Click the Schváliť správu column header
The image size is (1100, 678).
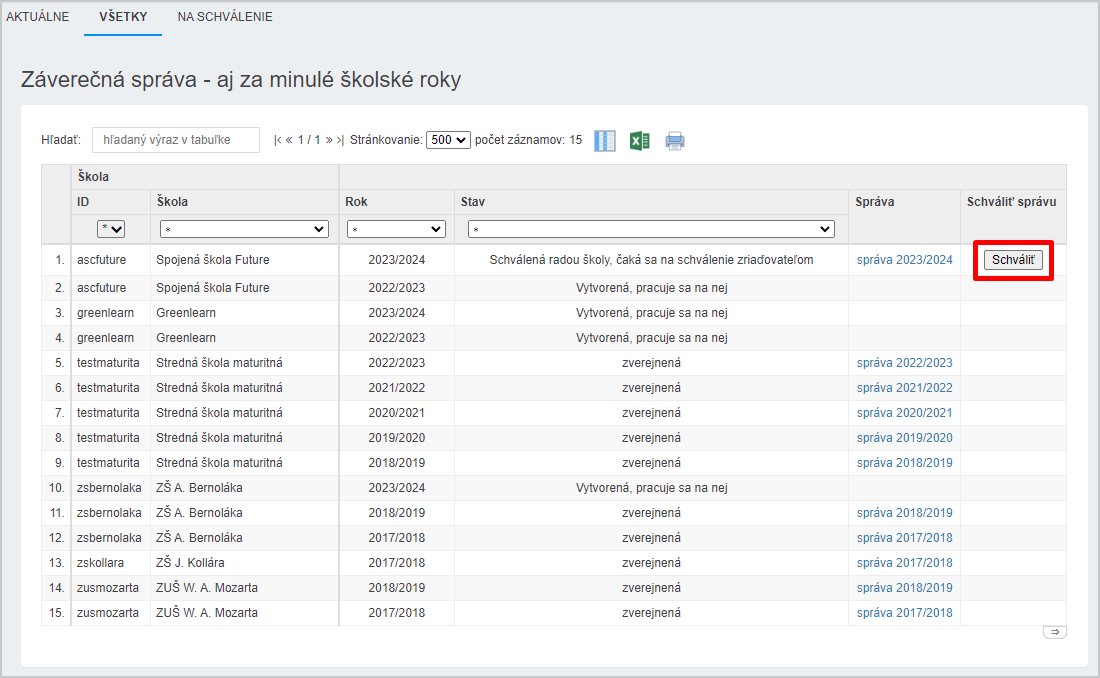[x=1012, y=202]
